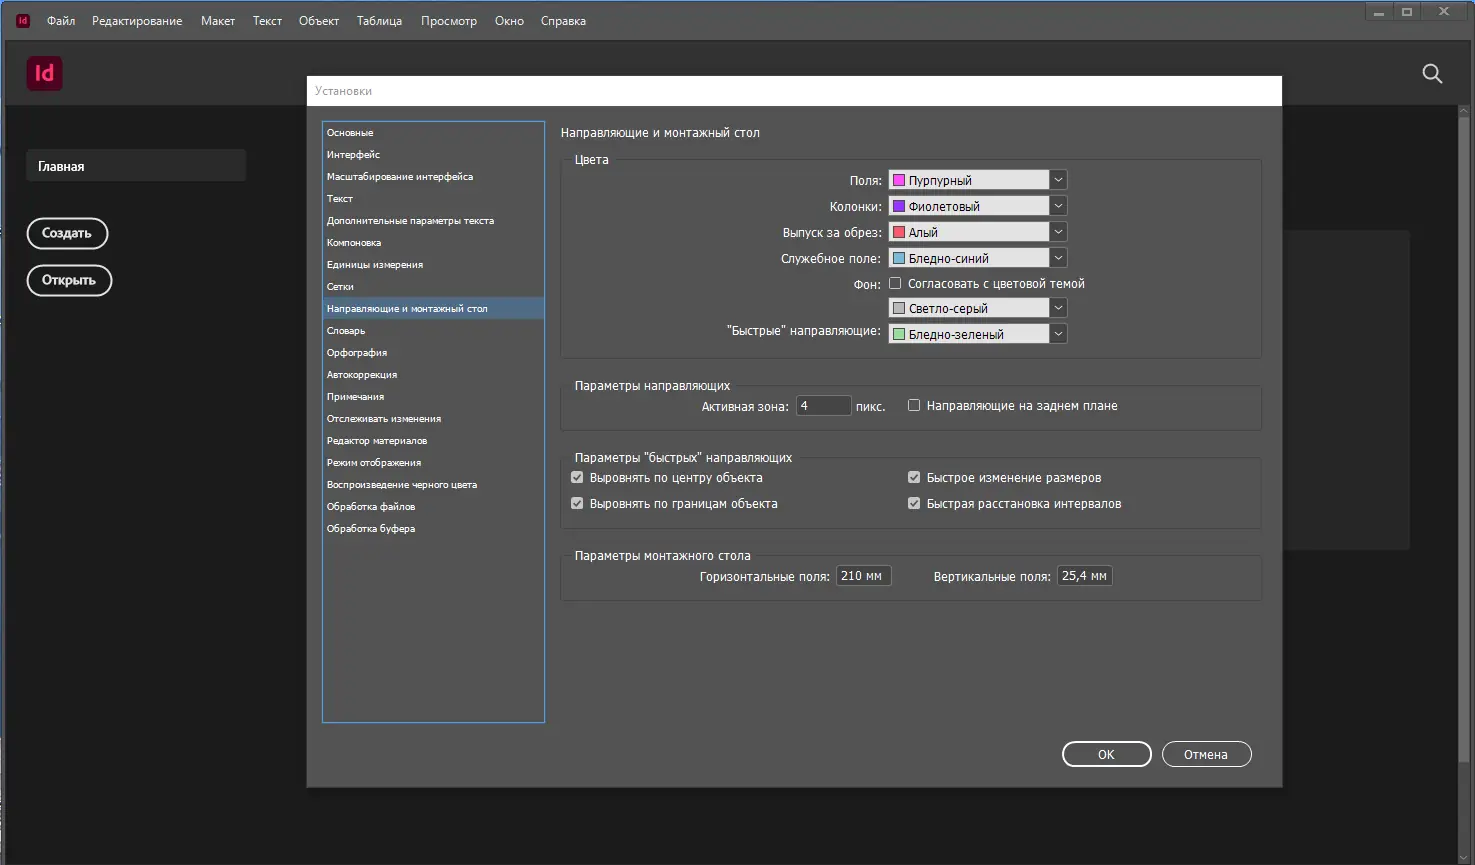Select 'Компоновка' category
The image size is (1475, 865).
434,243
